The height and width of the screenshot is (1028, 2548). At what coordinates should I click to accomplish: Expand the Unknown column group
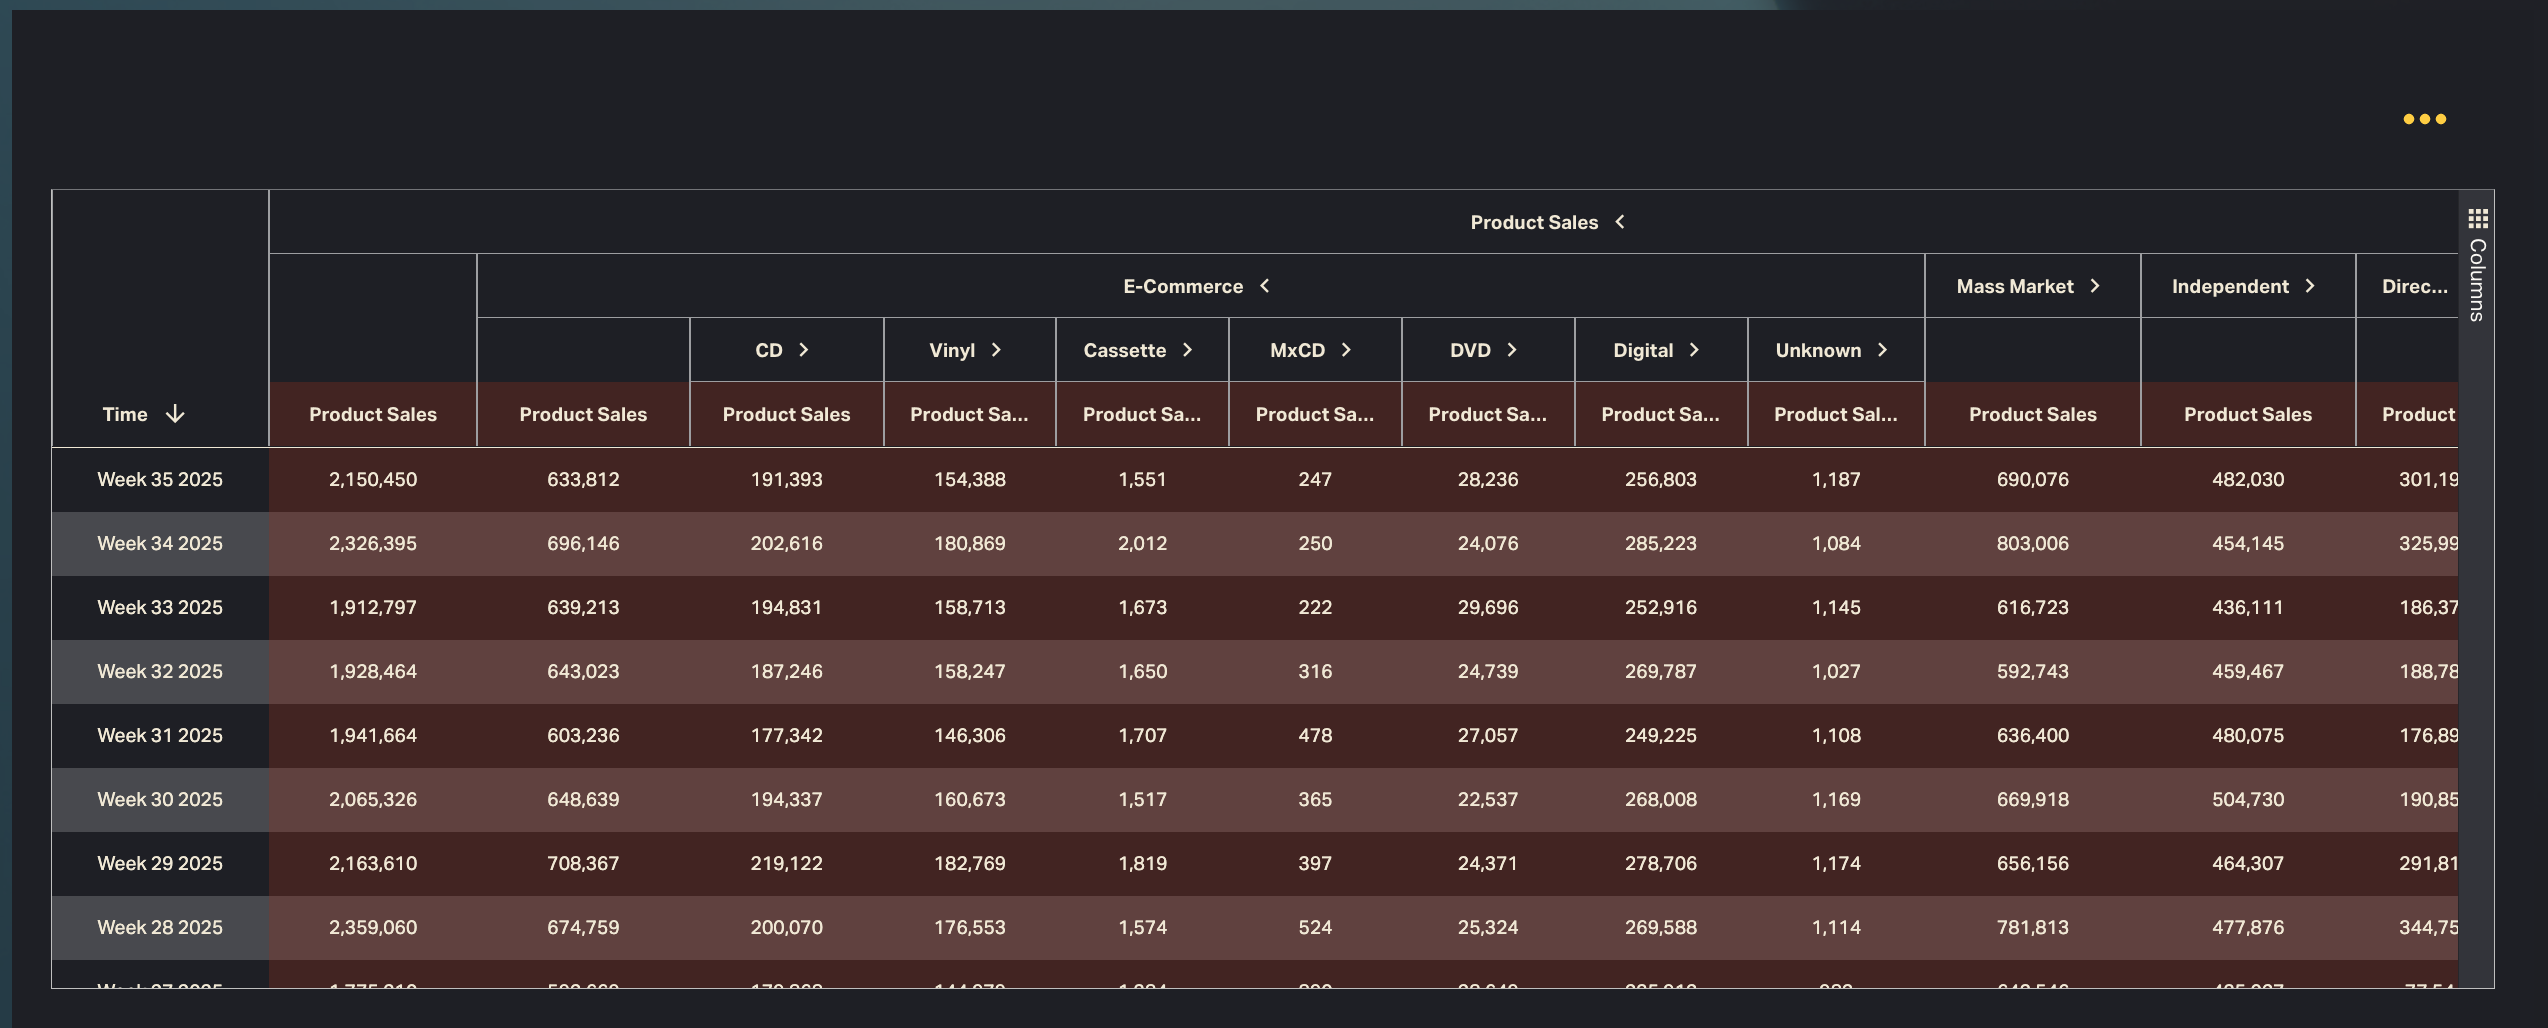pyautogui.click(x=1882, y=350)
